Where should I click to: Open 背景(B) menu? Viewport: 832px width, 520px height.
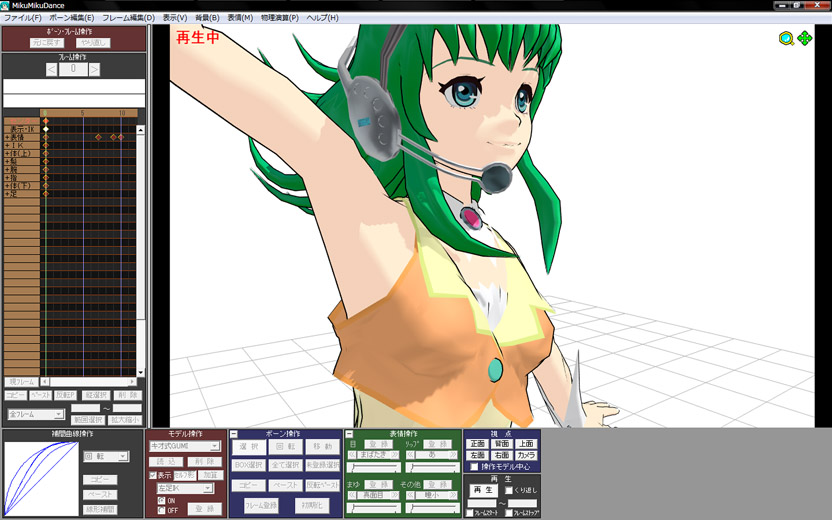point(207,18)
